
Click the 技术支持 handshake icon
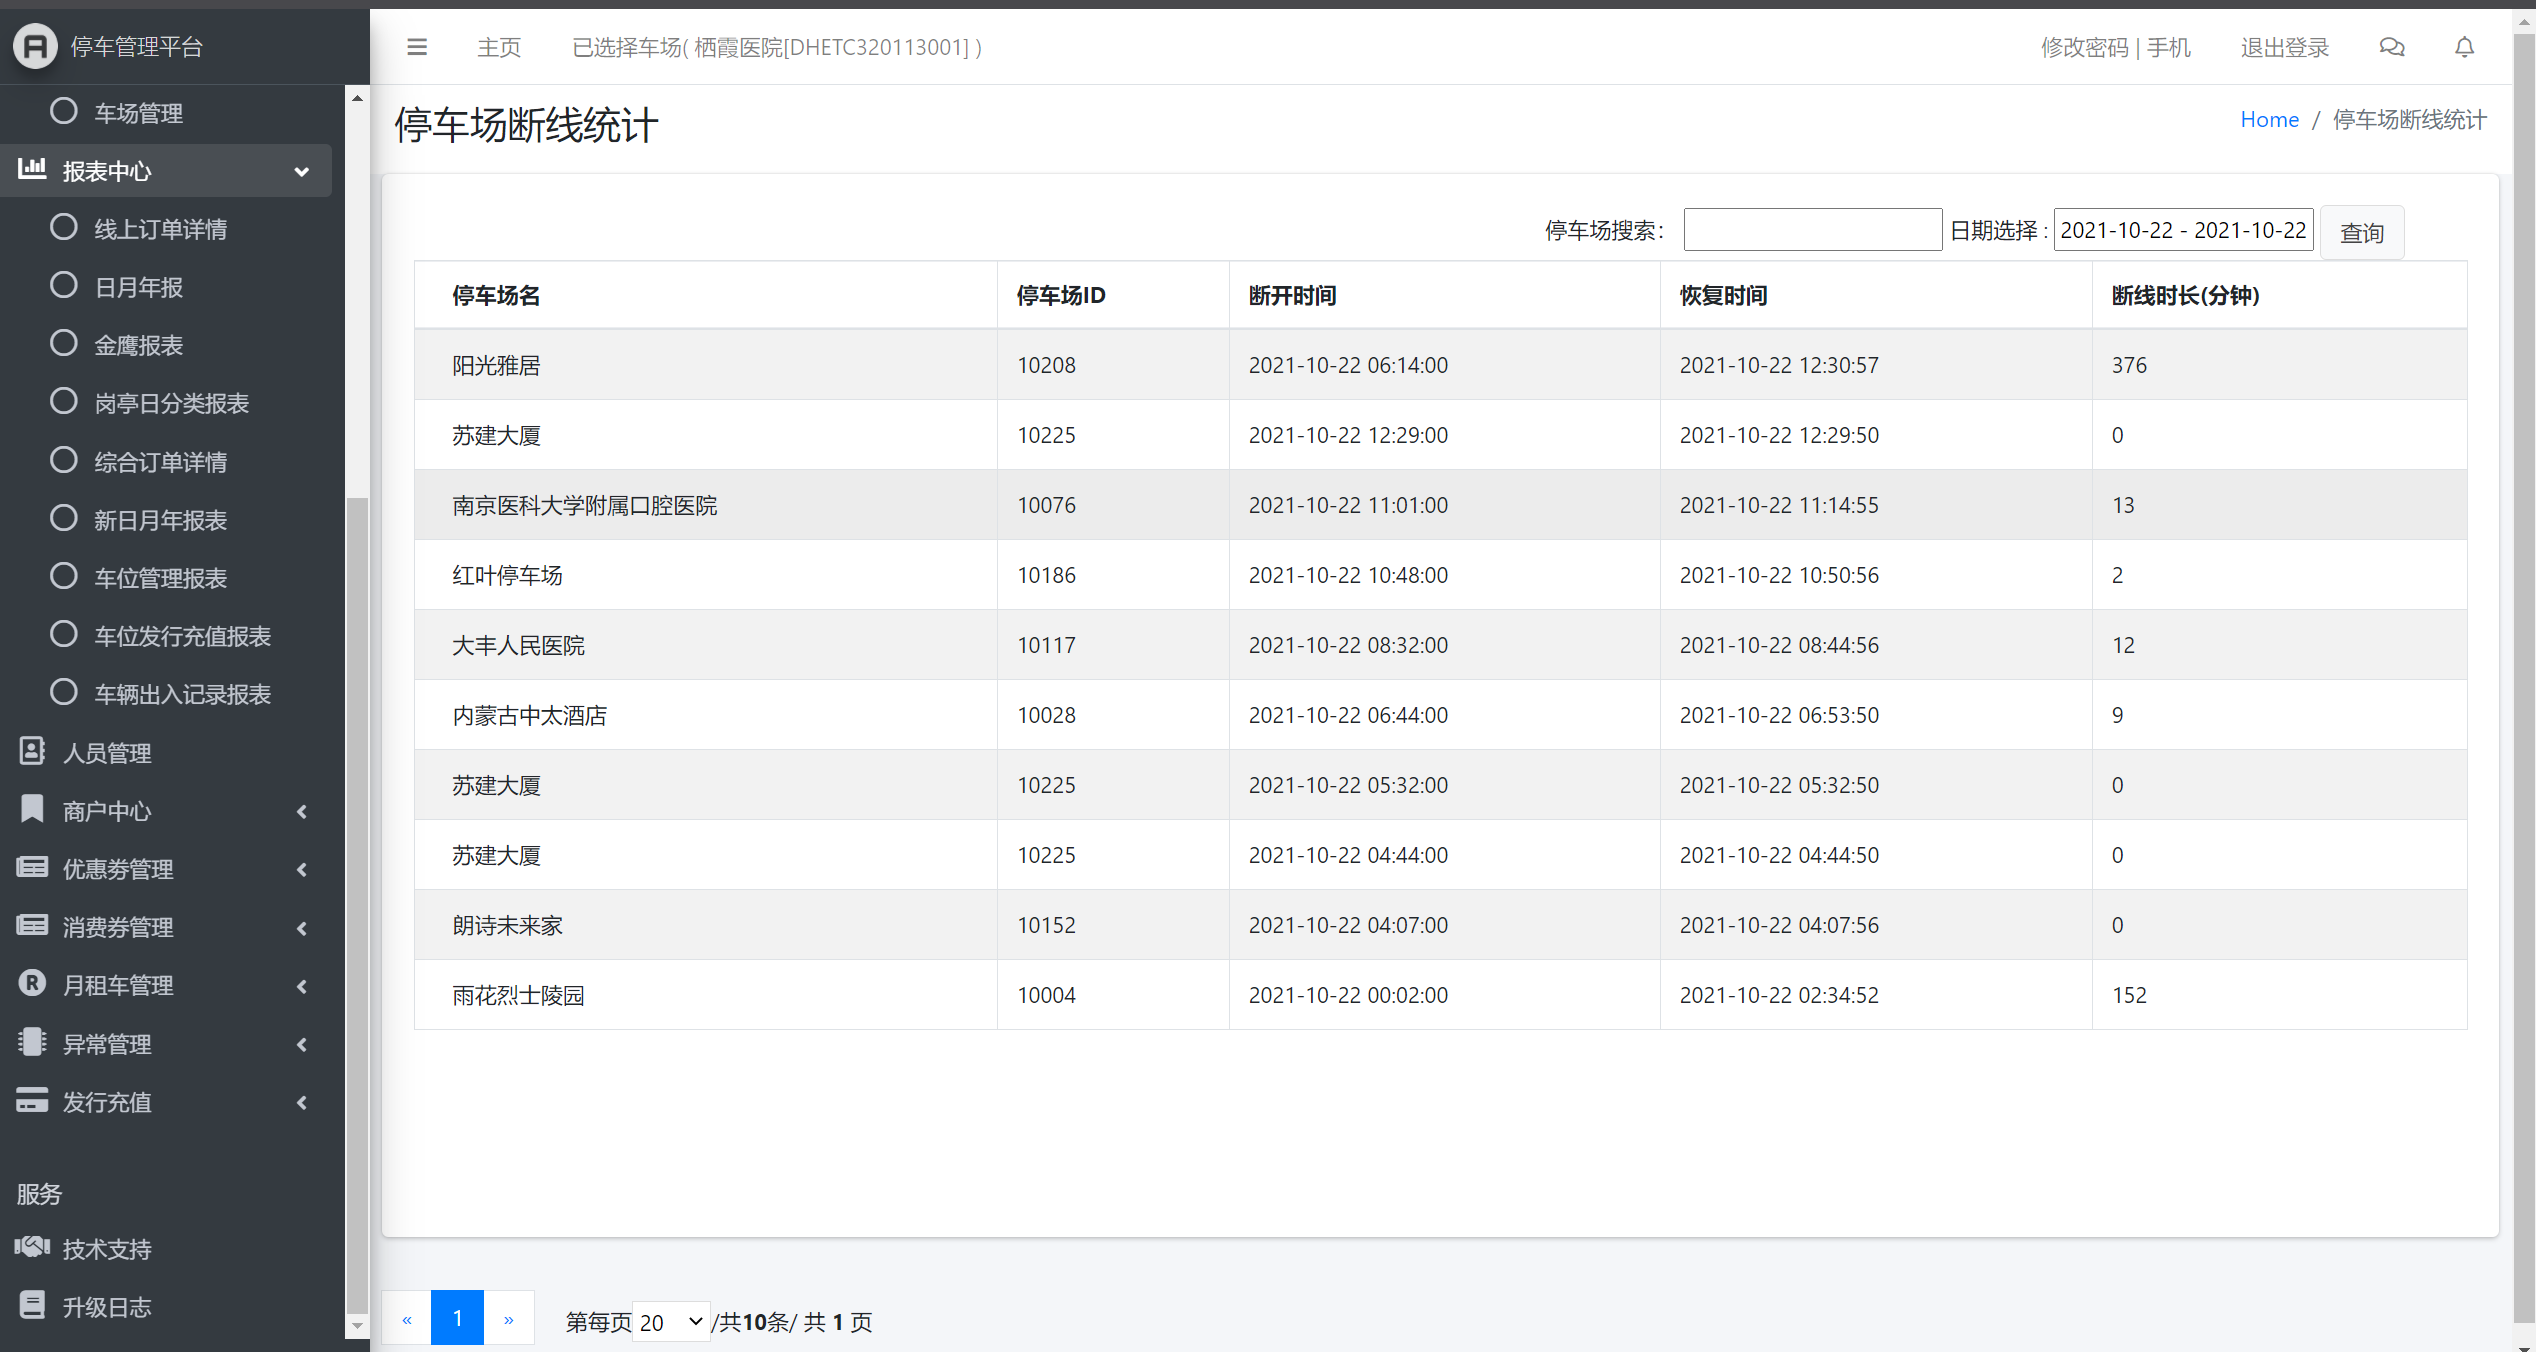32,1247
